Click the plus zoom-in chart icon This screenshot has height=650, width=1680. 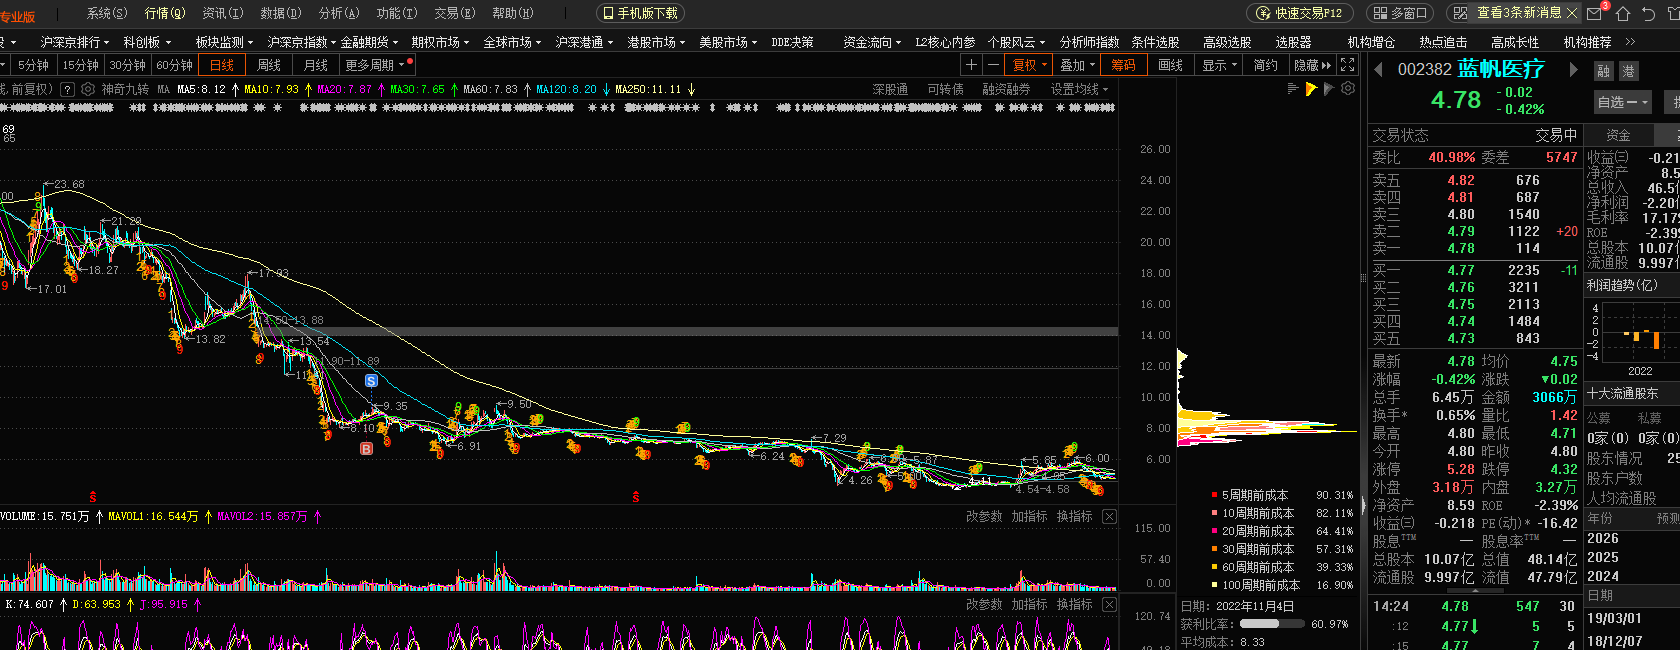[971, 65]
